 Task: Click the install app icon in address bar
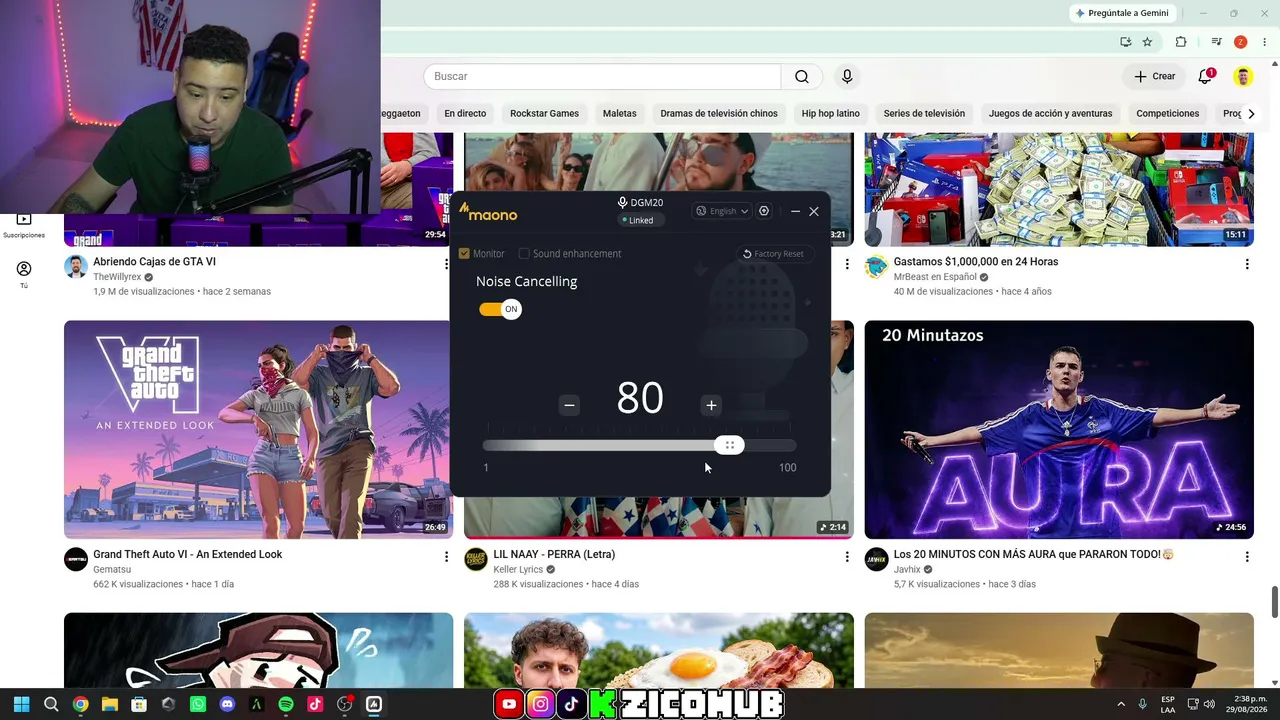point(1126,42)
